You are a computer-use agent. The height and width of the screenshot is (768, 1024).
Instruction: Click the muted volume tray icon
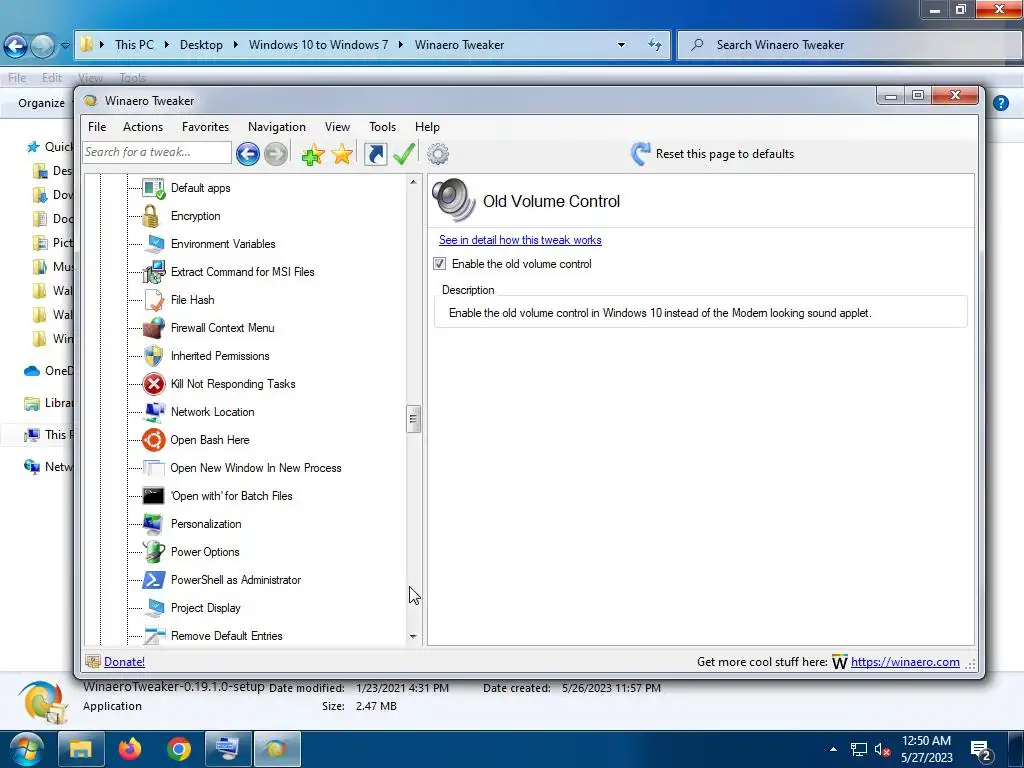(x=882, y=749)
